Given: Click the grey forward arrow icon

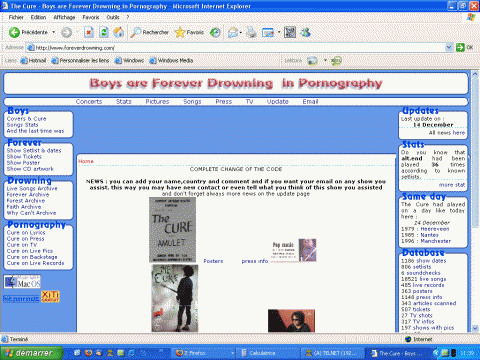Looking at the screenshot, I should click(x=66, y=32).
